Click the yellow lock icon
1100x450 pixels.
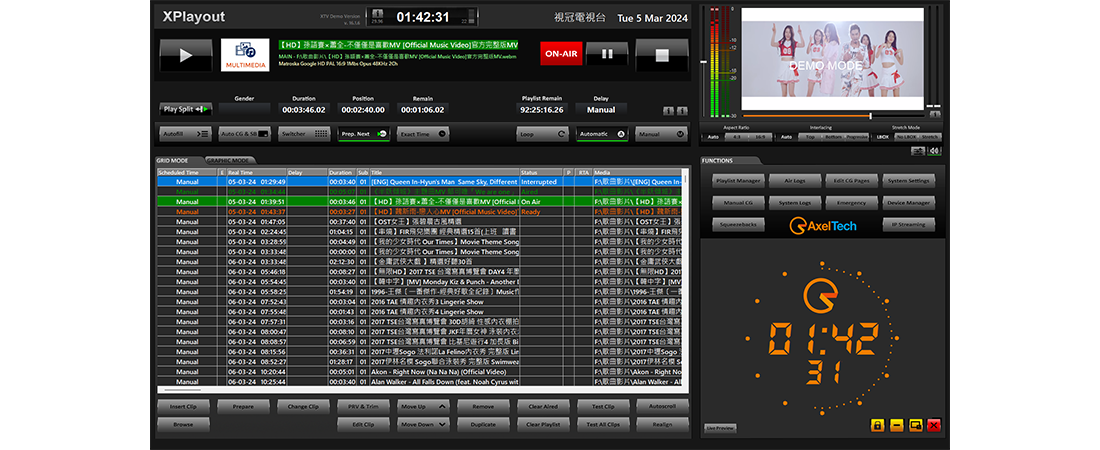[x=877, y=425]
